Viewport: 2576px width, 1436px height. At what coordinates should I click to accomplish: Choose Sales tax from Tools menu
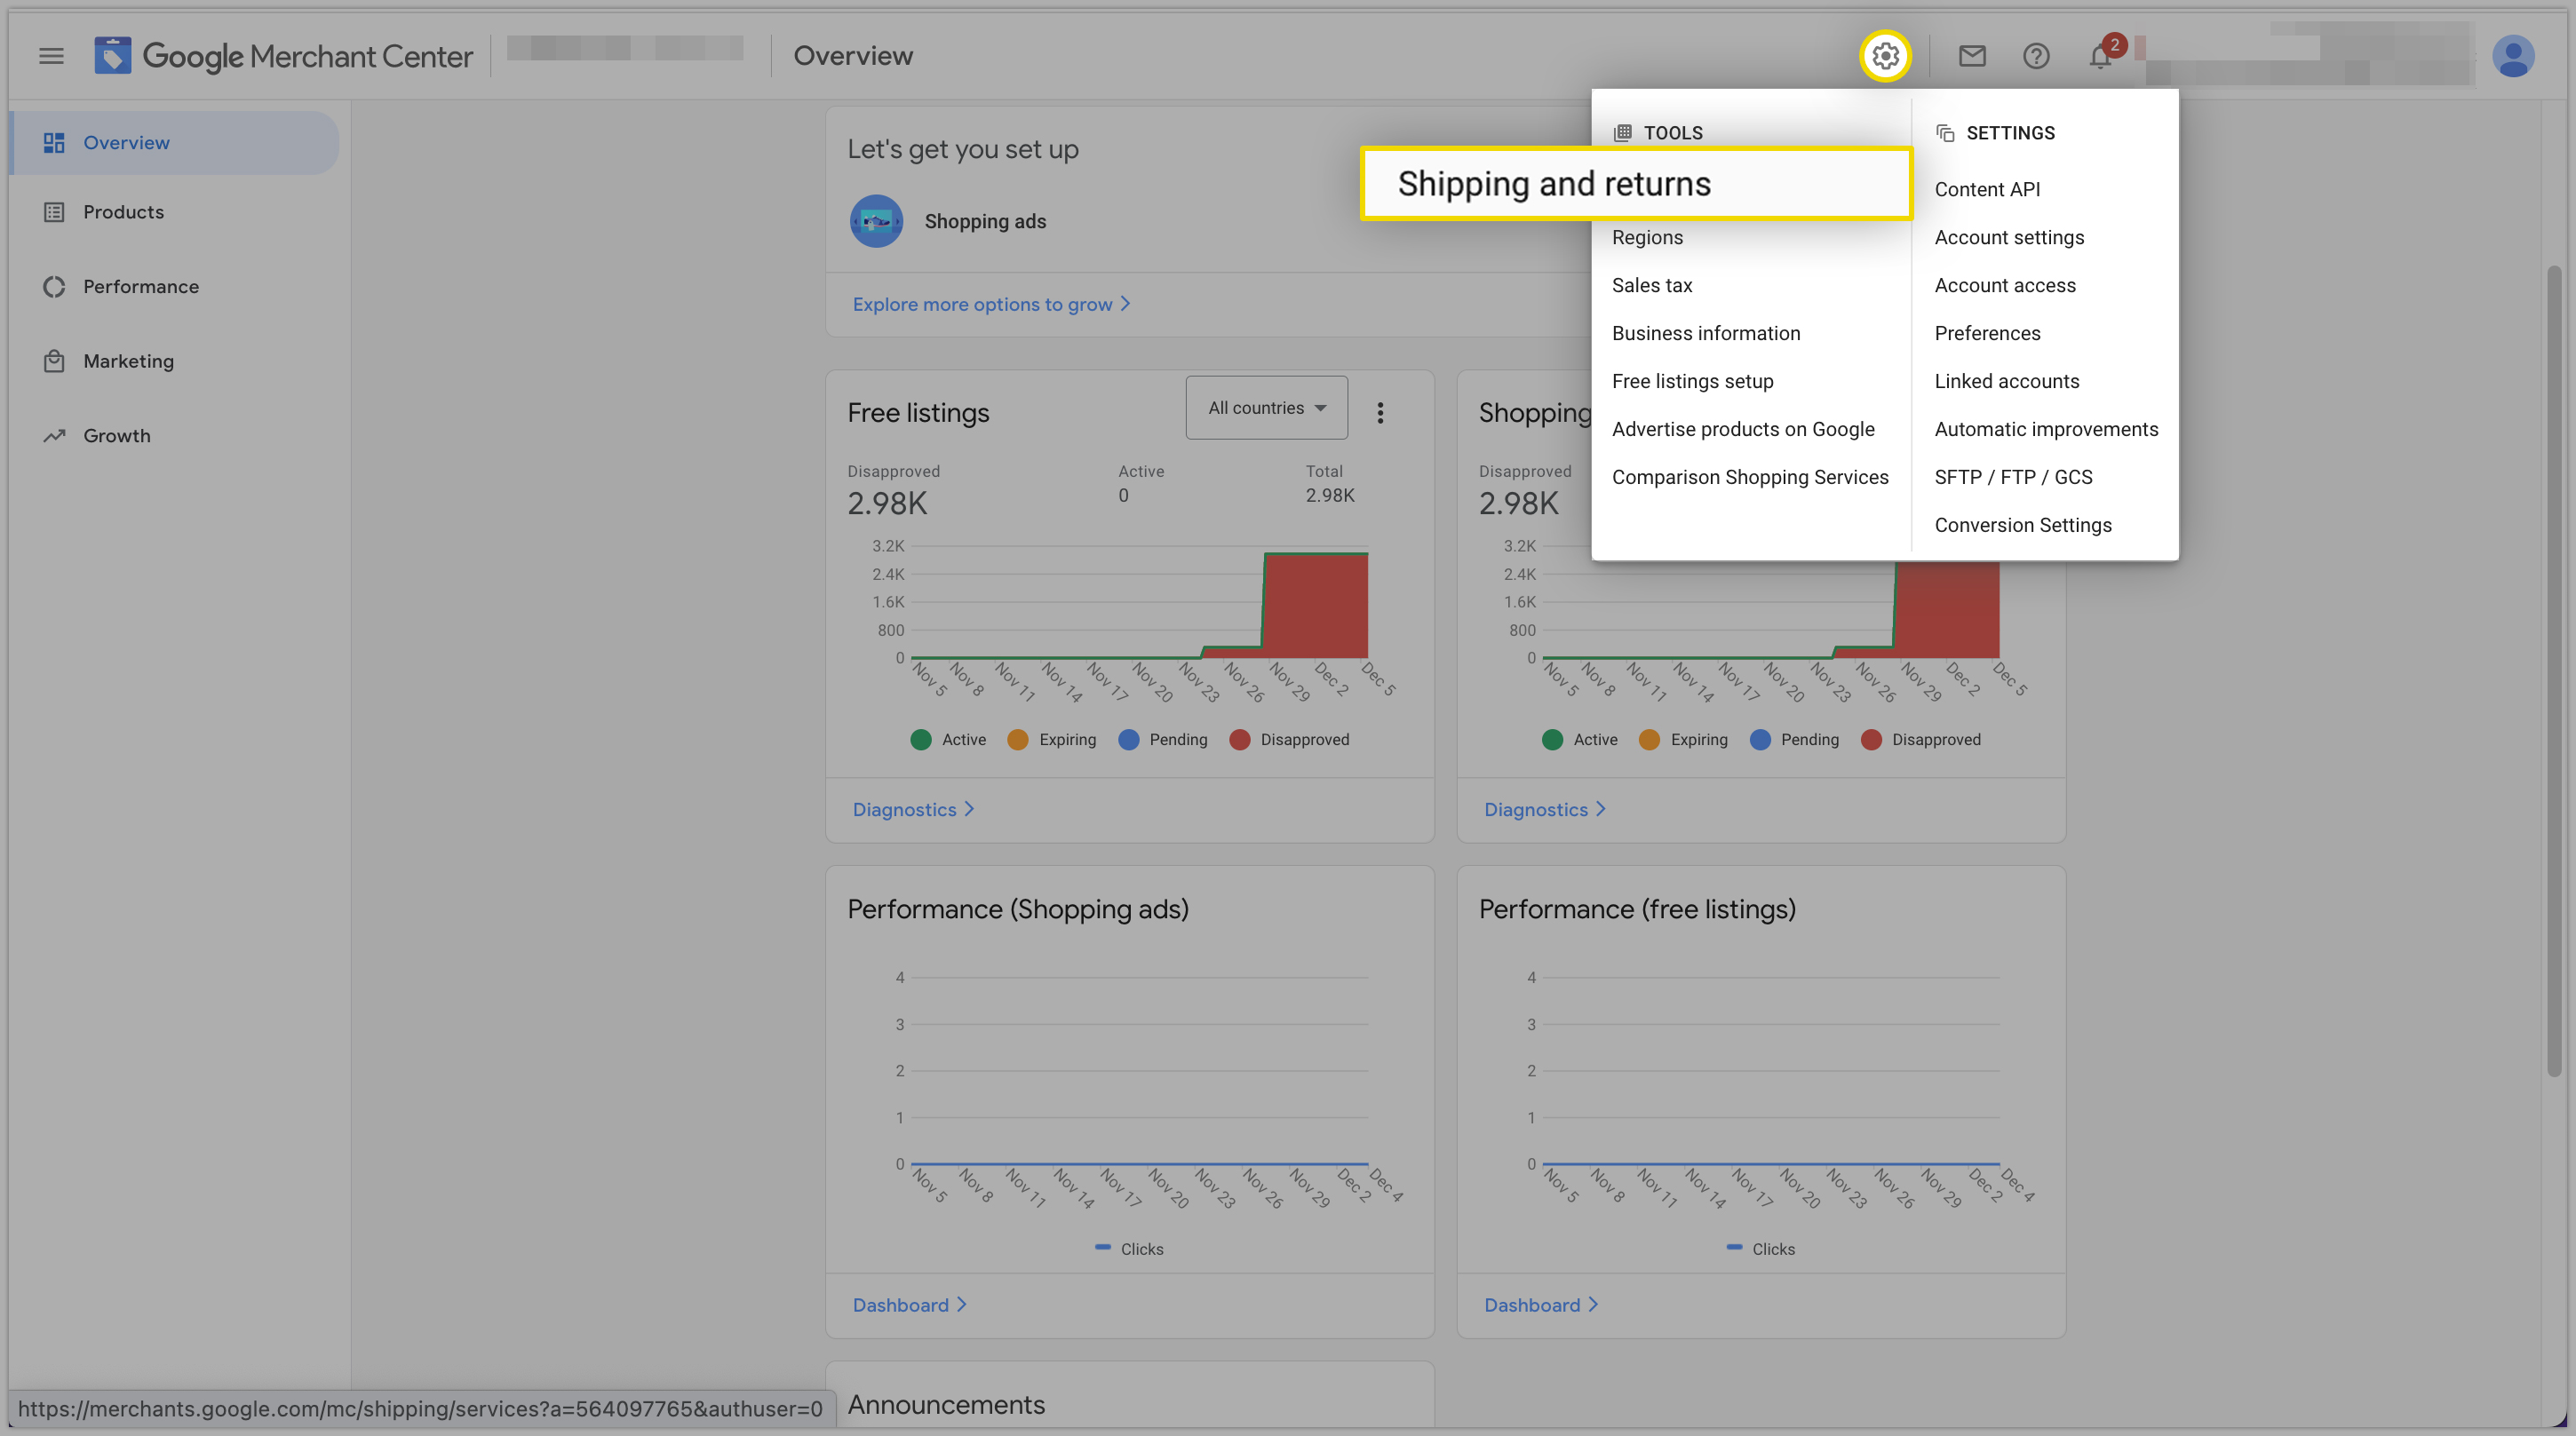[1651, 285]
